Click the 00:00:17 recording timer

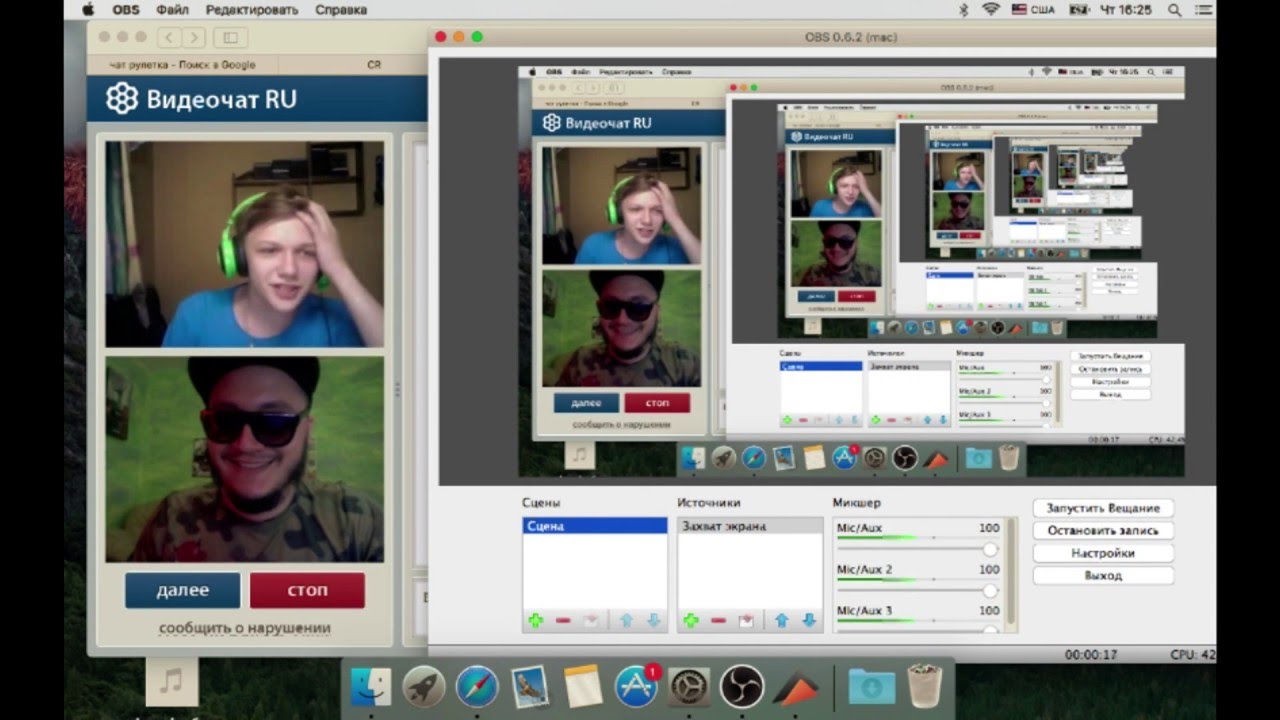pyautogui.click(x=1091, y=654)
